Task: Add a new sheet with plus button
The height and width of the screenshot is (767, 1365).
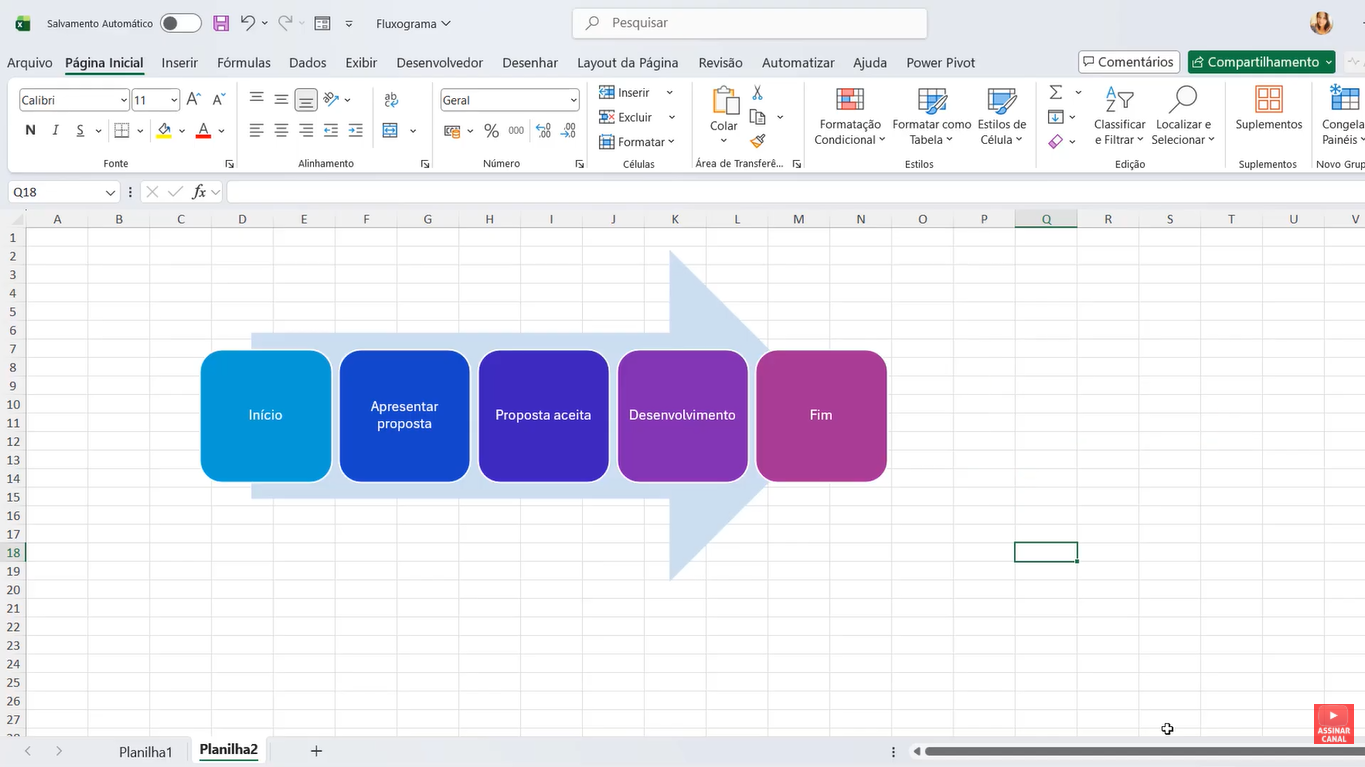Action: tap(316, 751)
